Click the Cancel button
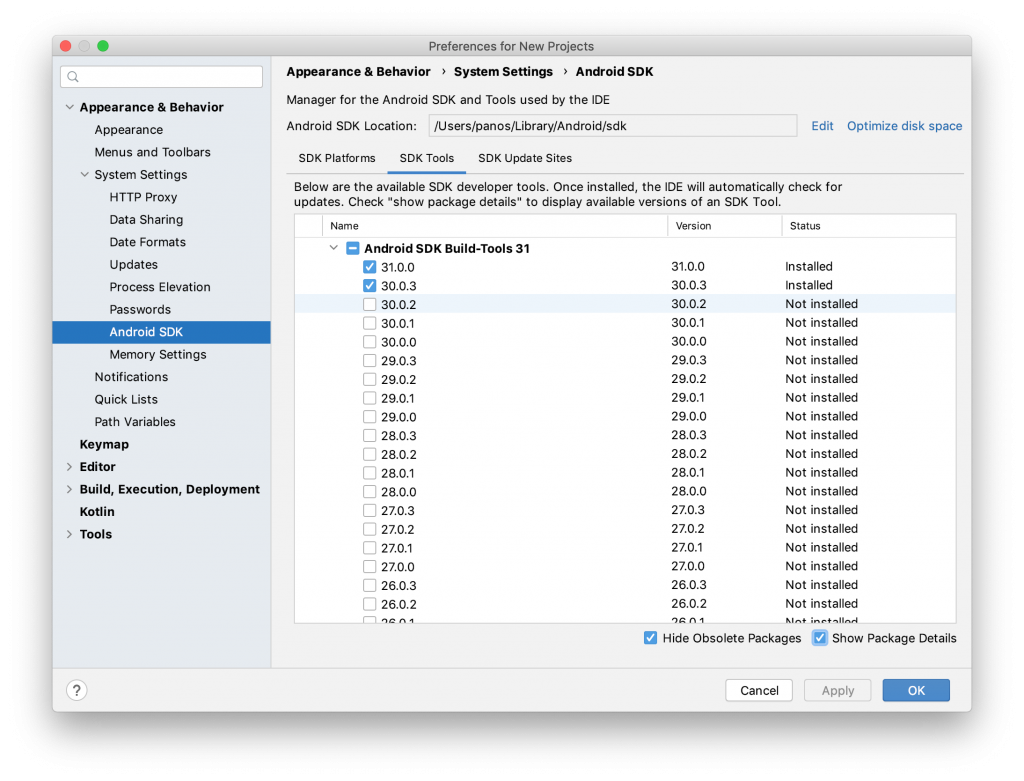The width and height of the screenshot is (1024, 781). pos(759,690)
